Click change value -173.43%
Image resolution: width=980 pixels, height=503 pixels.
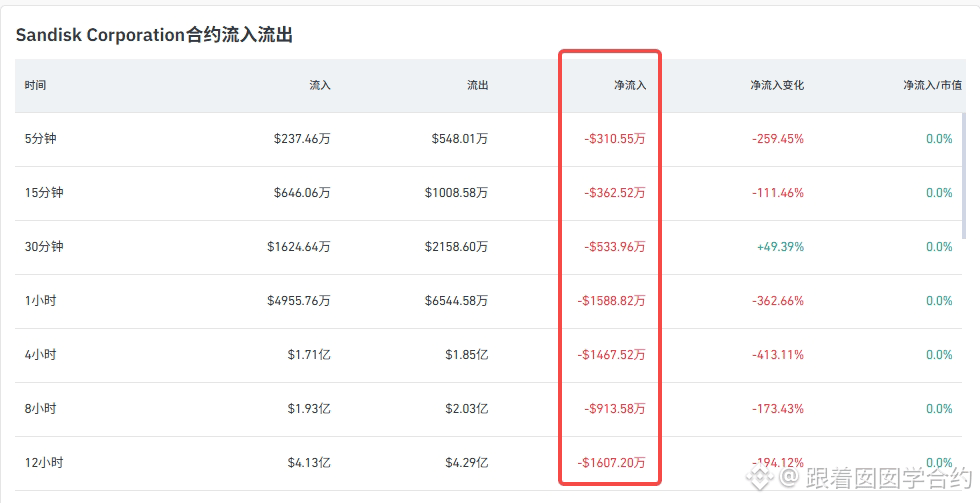778,409
